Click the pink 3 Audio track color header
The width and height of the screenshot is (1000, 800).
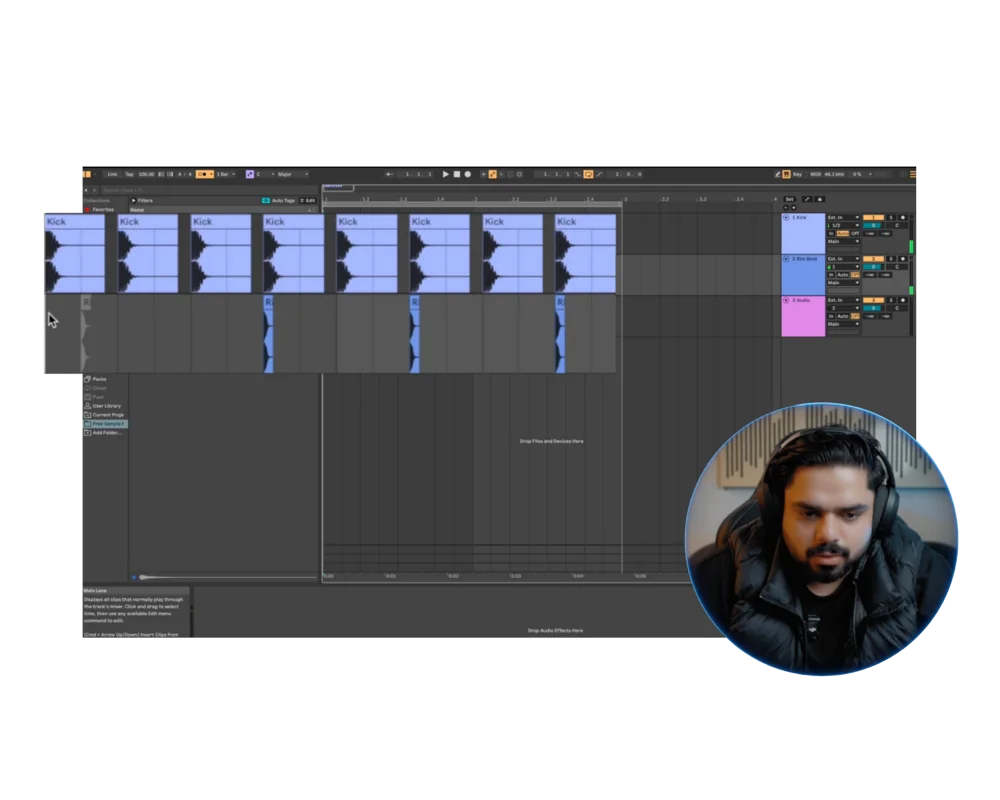point(804,316)
